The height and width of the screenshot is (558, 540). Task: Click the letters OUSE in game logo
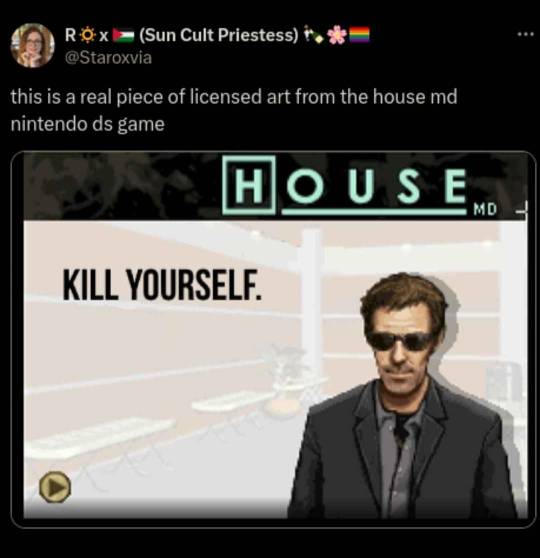point(377,187)
